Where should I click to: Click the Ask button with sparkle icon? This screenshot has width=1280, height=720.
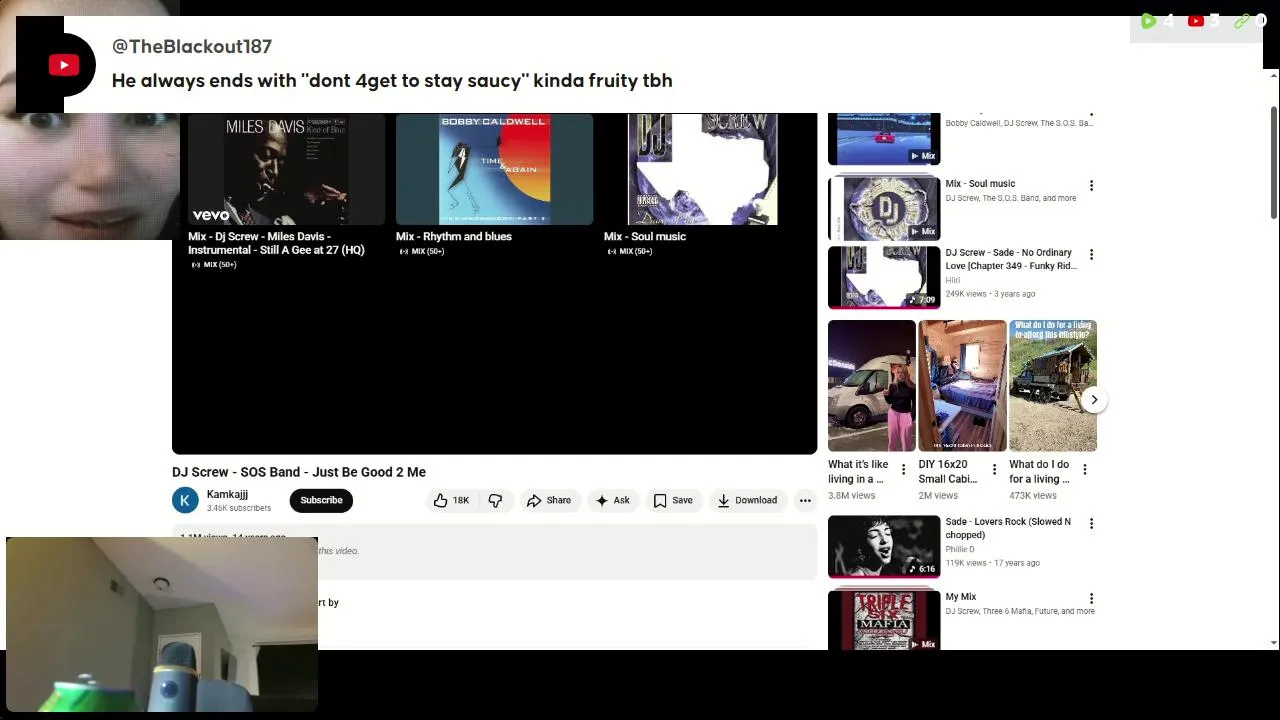click(612, 500)
